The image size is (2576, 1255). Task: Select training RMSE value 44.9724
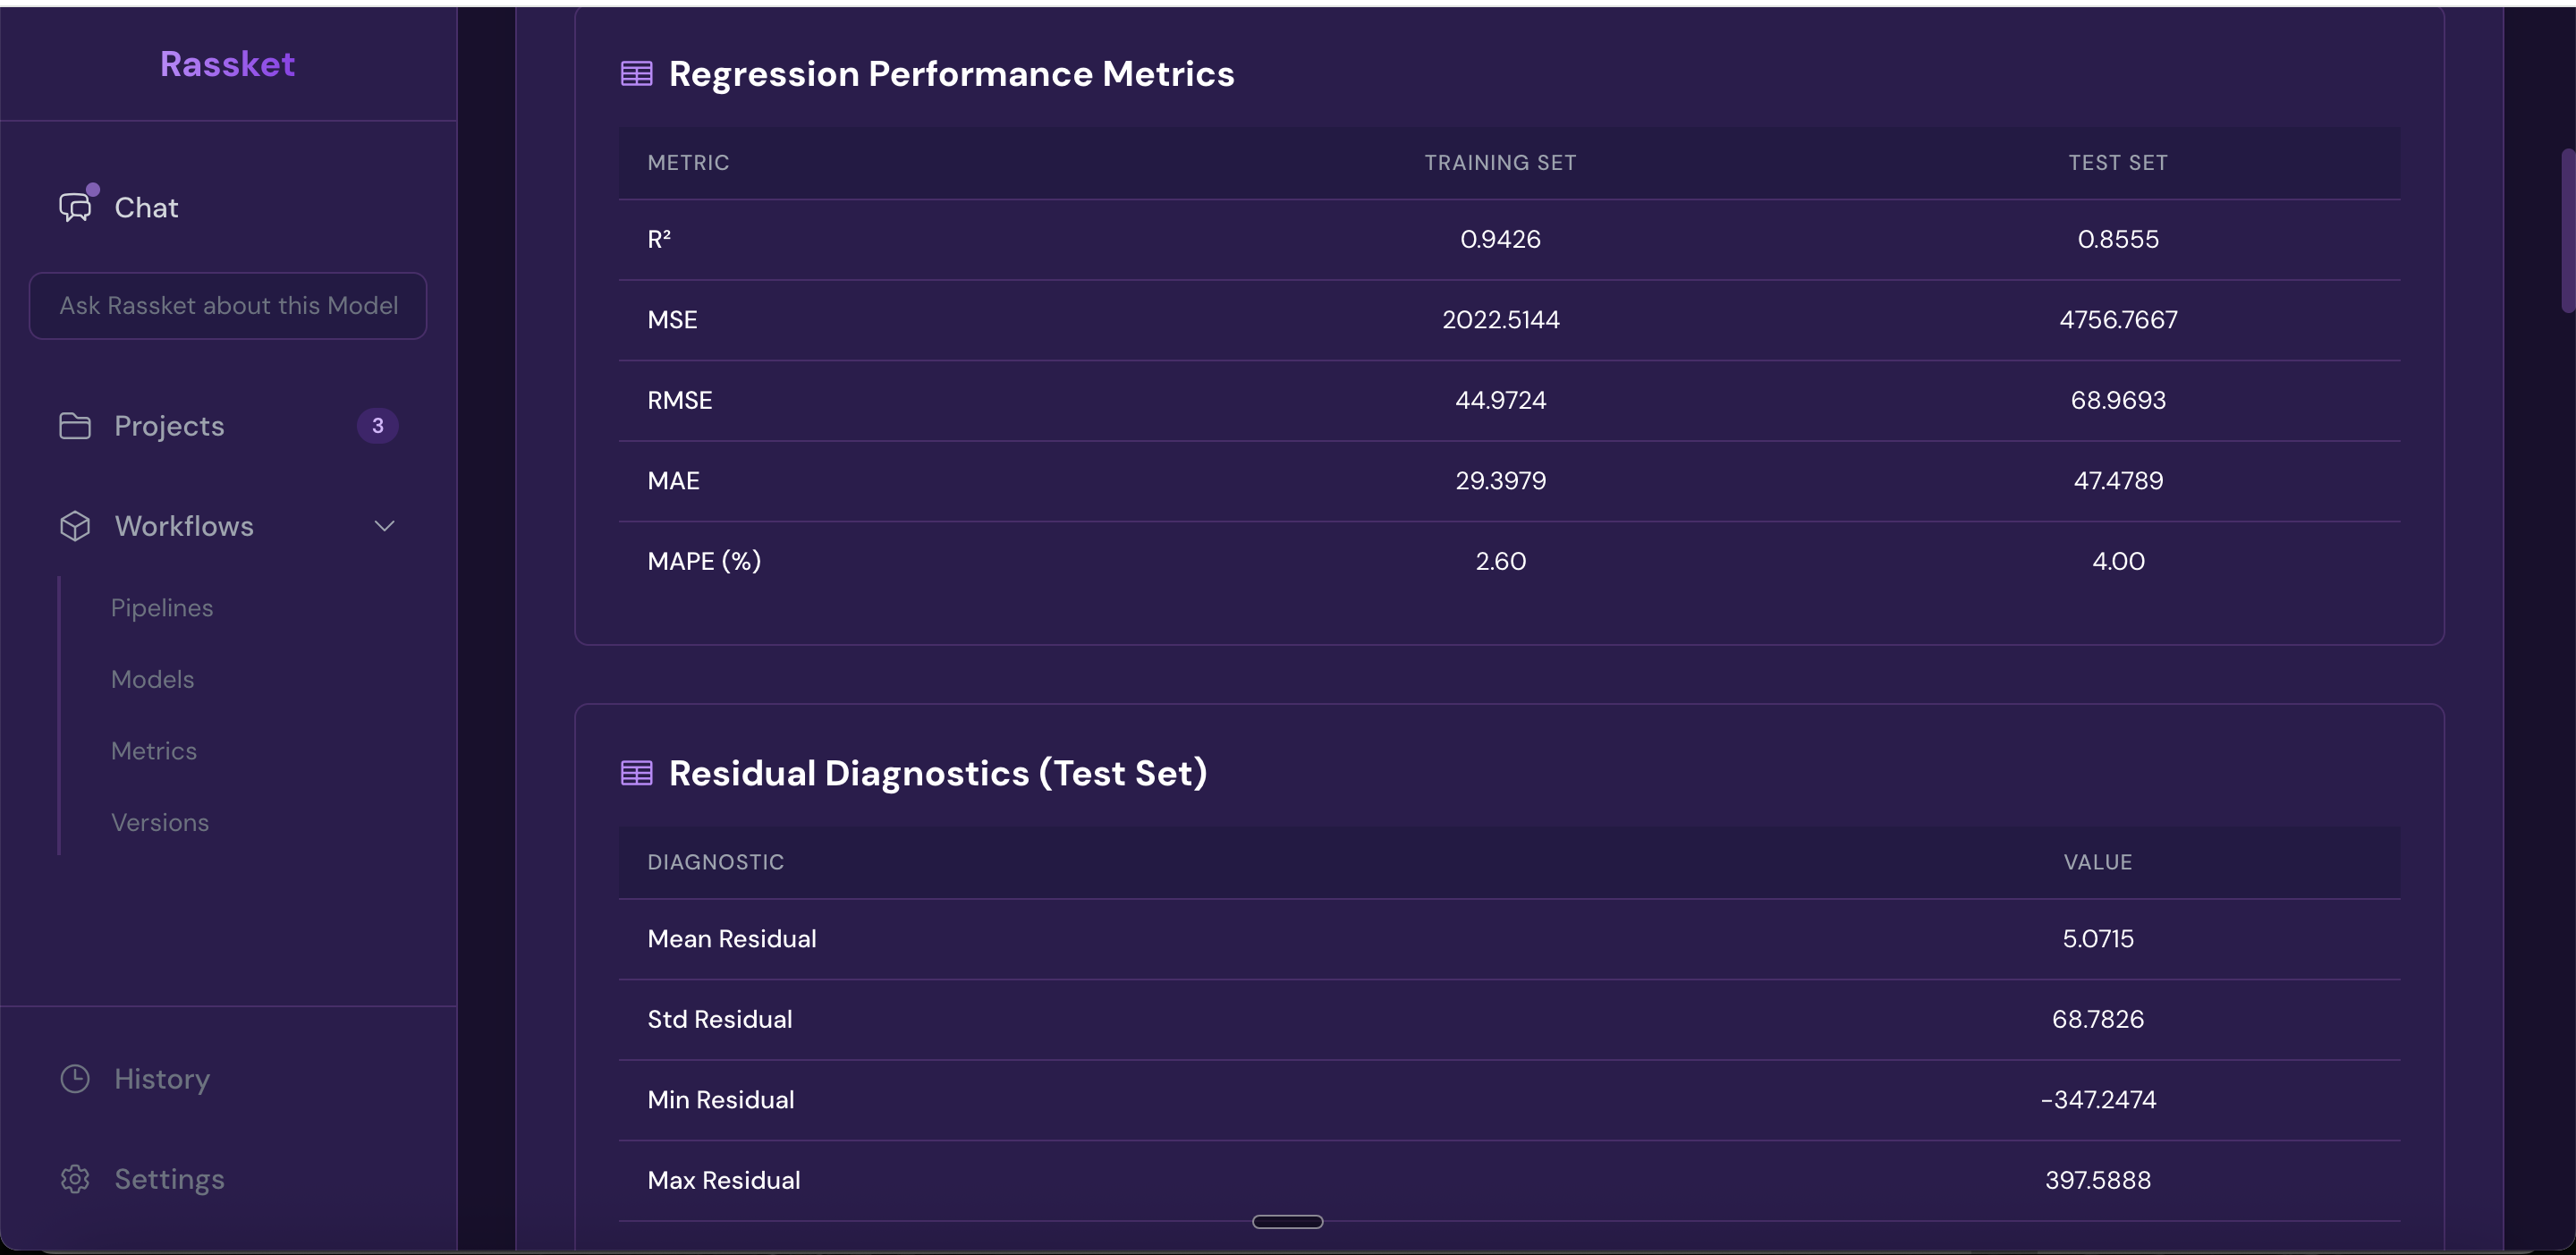[1500, 400]
